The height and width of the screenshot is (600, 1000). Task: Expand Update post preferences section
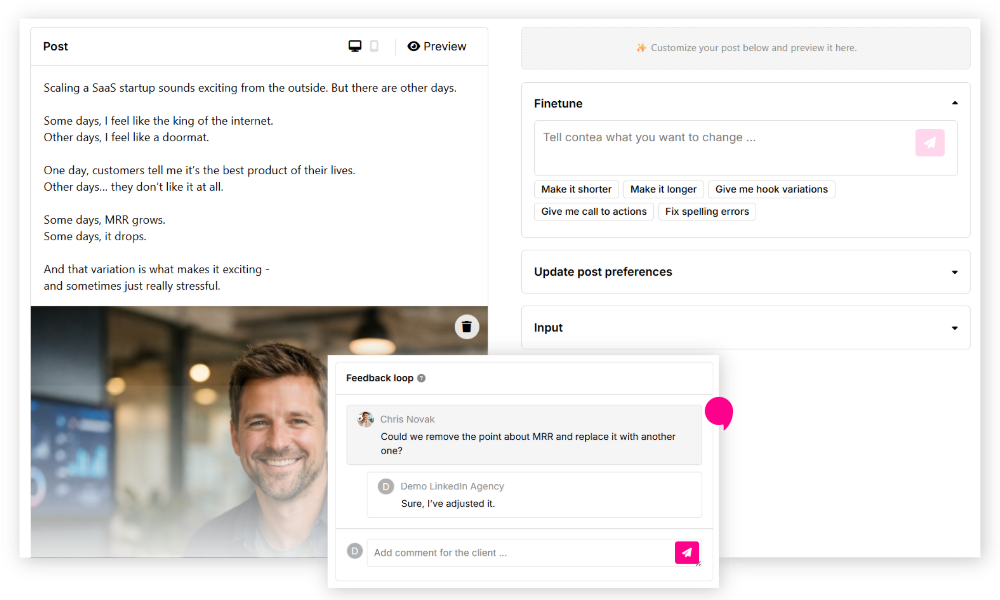[x=954, y=272]
